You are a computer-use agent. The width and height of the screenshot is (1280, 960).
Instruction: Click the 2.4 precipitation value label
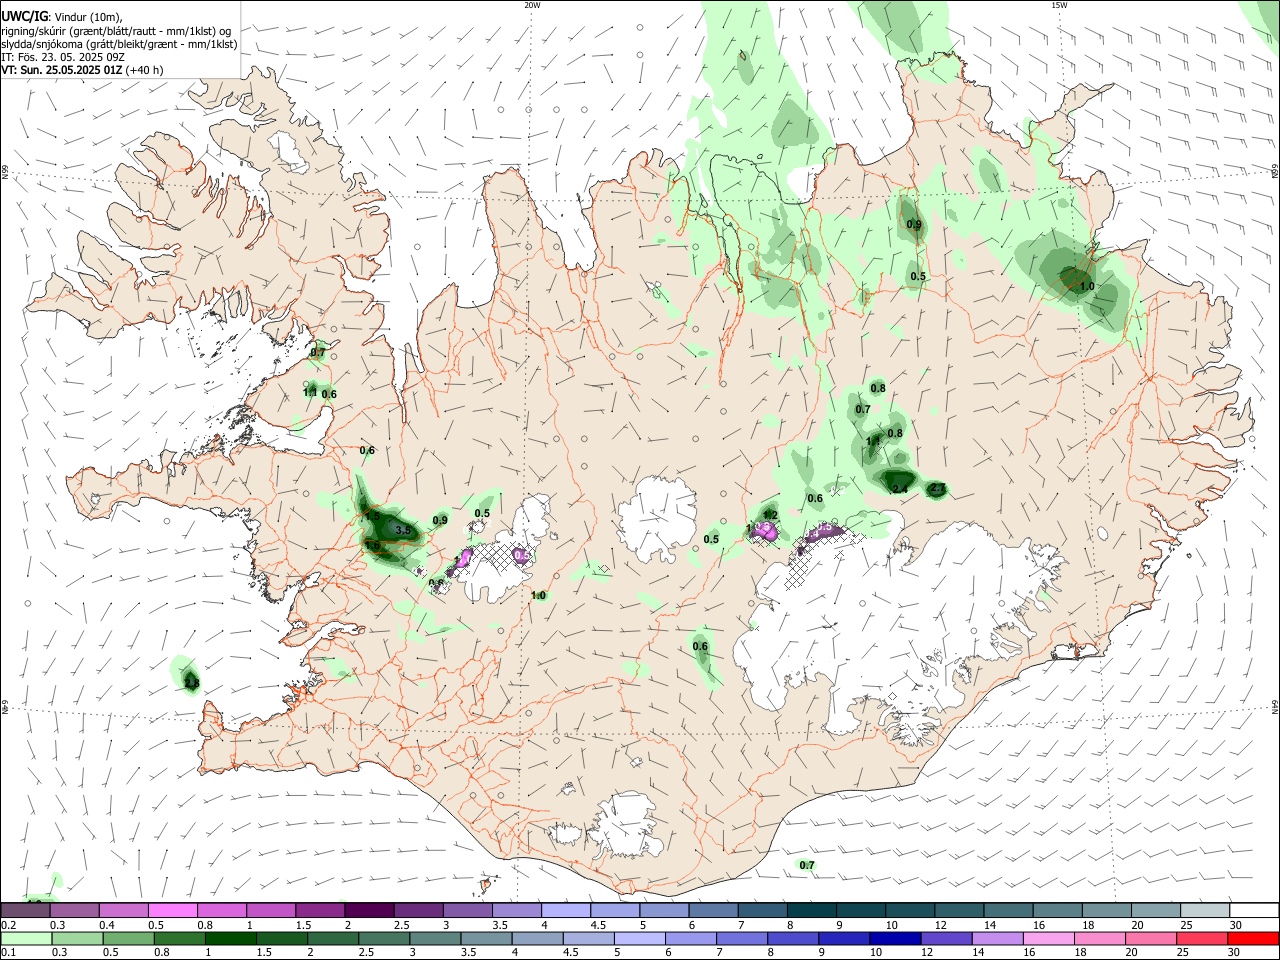[900, 488]
